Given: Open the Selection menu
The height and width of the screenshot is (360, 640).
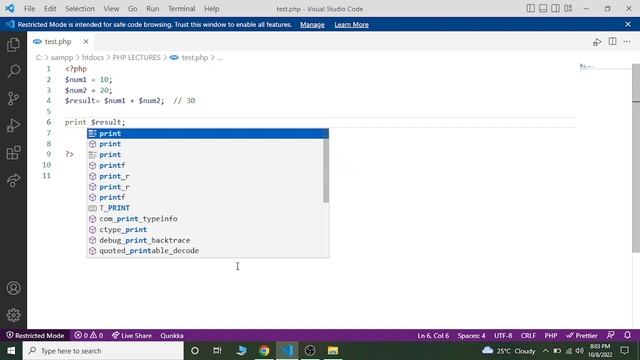Looking at the screenshot, I should coord(80,9).
